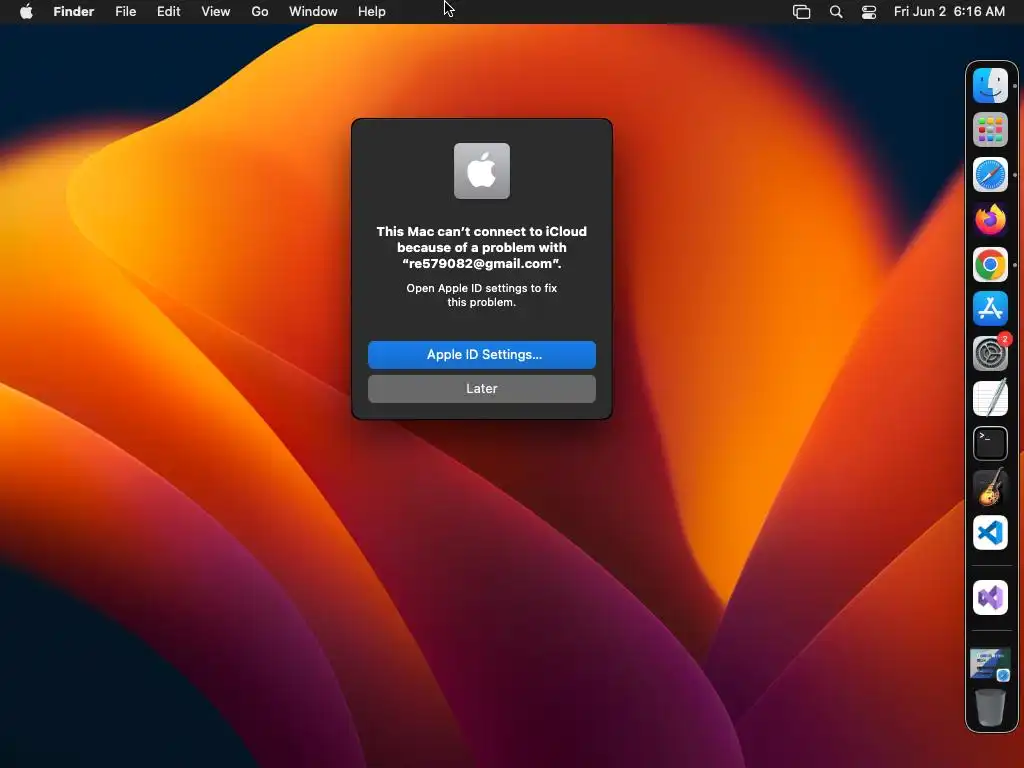Viewport: 1024px width, 768px height.
Task: Open the Help menu
Action: [x=372, y=11]
